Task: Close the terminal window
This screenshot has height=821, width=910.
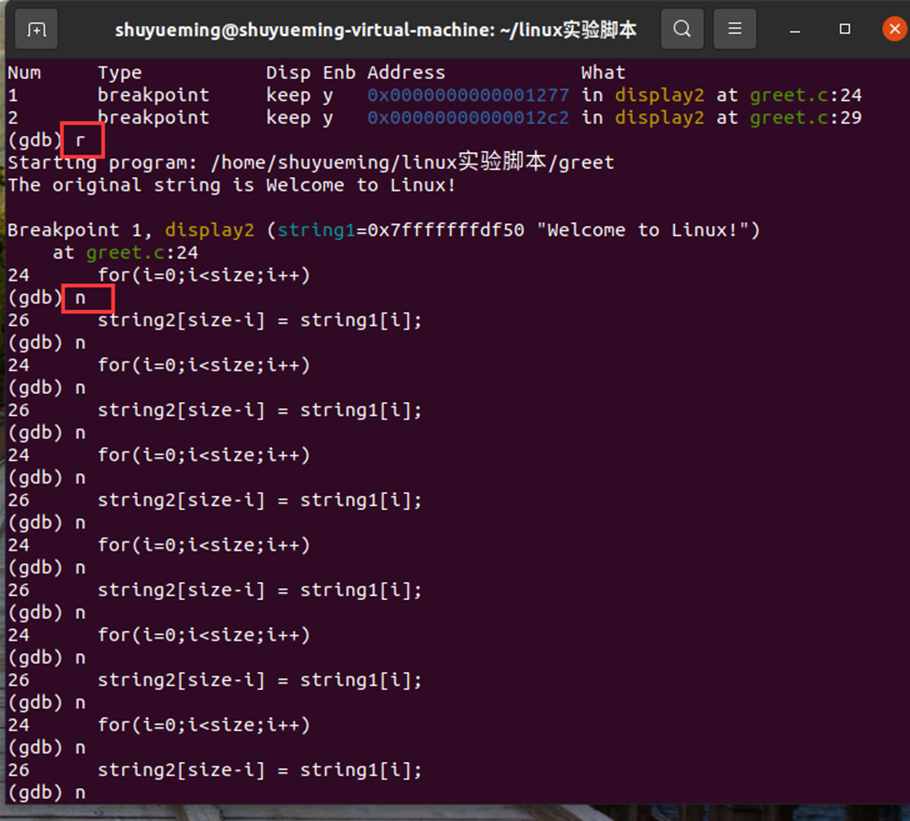Action: [894, 29]
